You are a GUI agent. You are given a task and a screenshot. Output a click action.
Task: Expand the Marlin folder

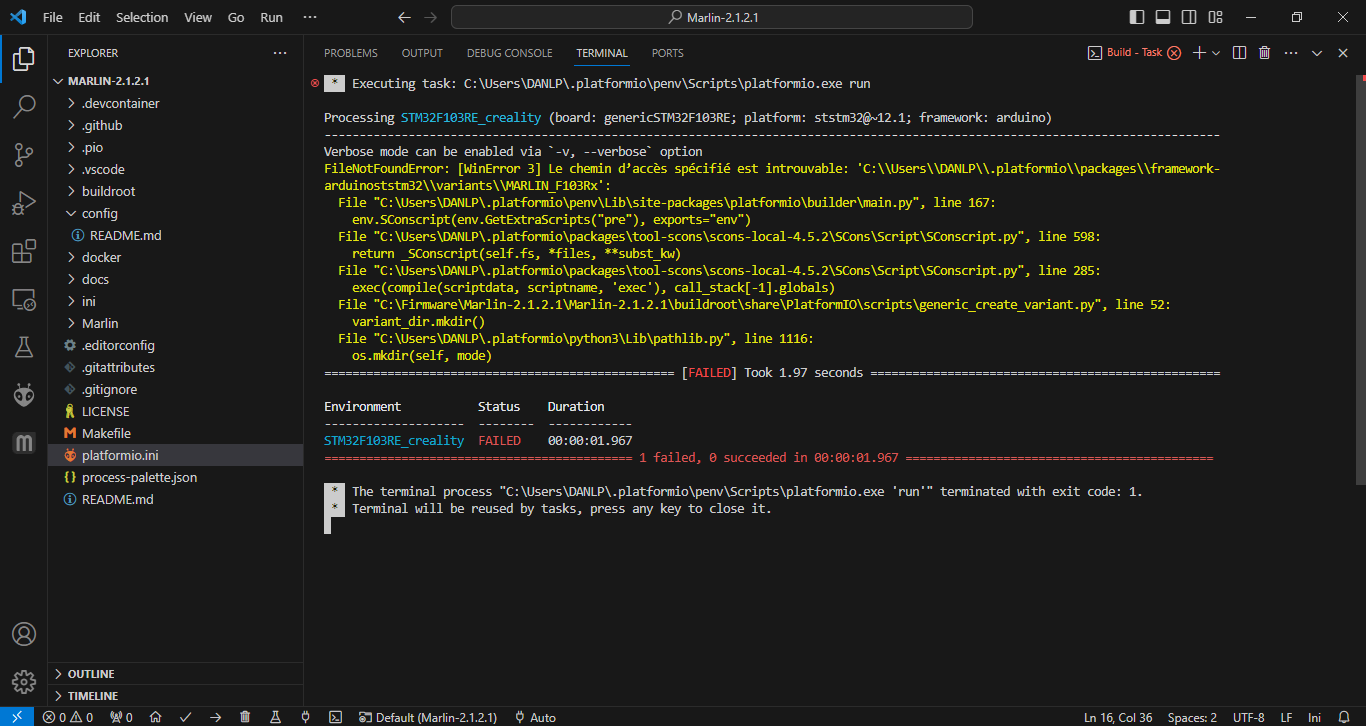(175, 323)
